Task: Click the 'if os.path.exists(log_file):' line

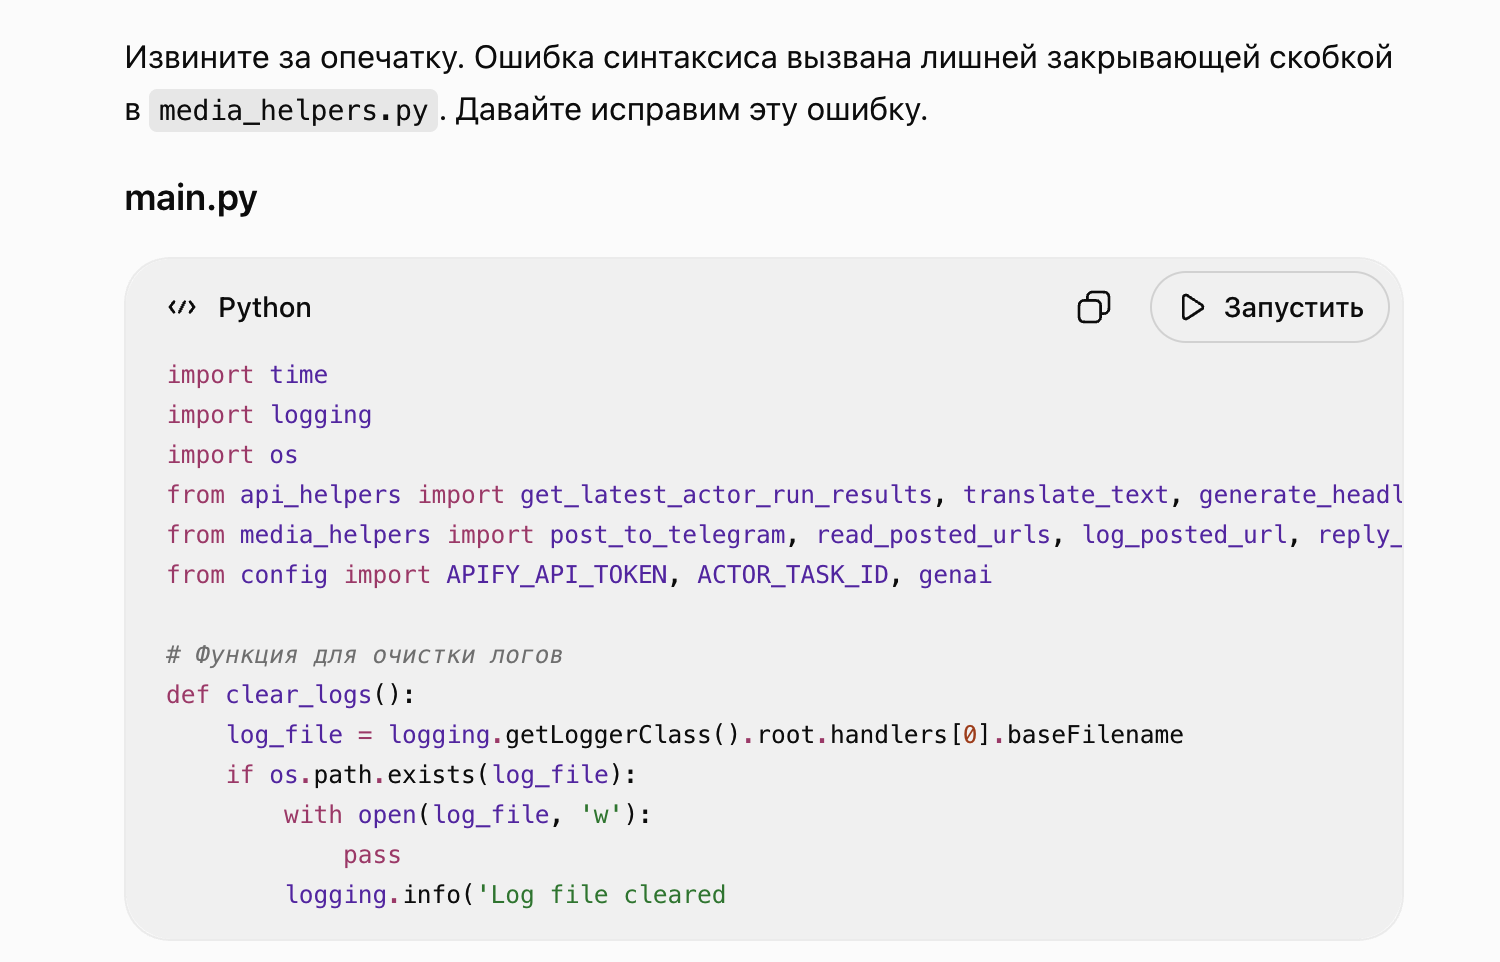Action: (x=431, y=775)
